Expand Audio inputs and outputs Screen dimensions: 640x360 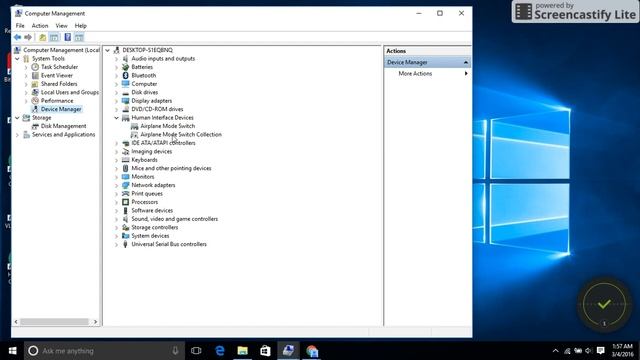116,59
